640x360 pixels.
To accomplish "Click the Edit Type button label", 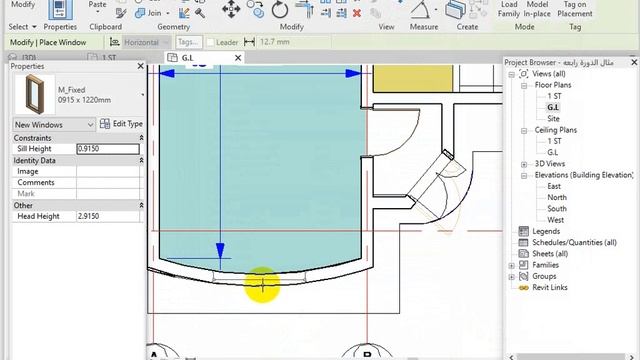I will click(x=127, y=124).
